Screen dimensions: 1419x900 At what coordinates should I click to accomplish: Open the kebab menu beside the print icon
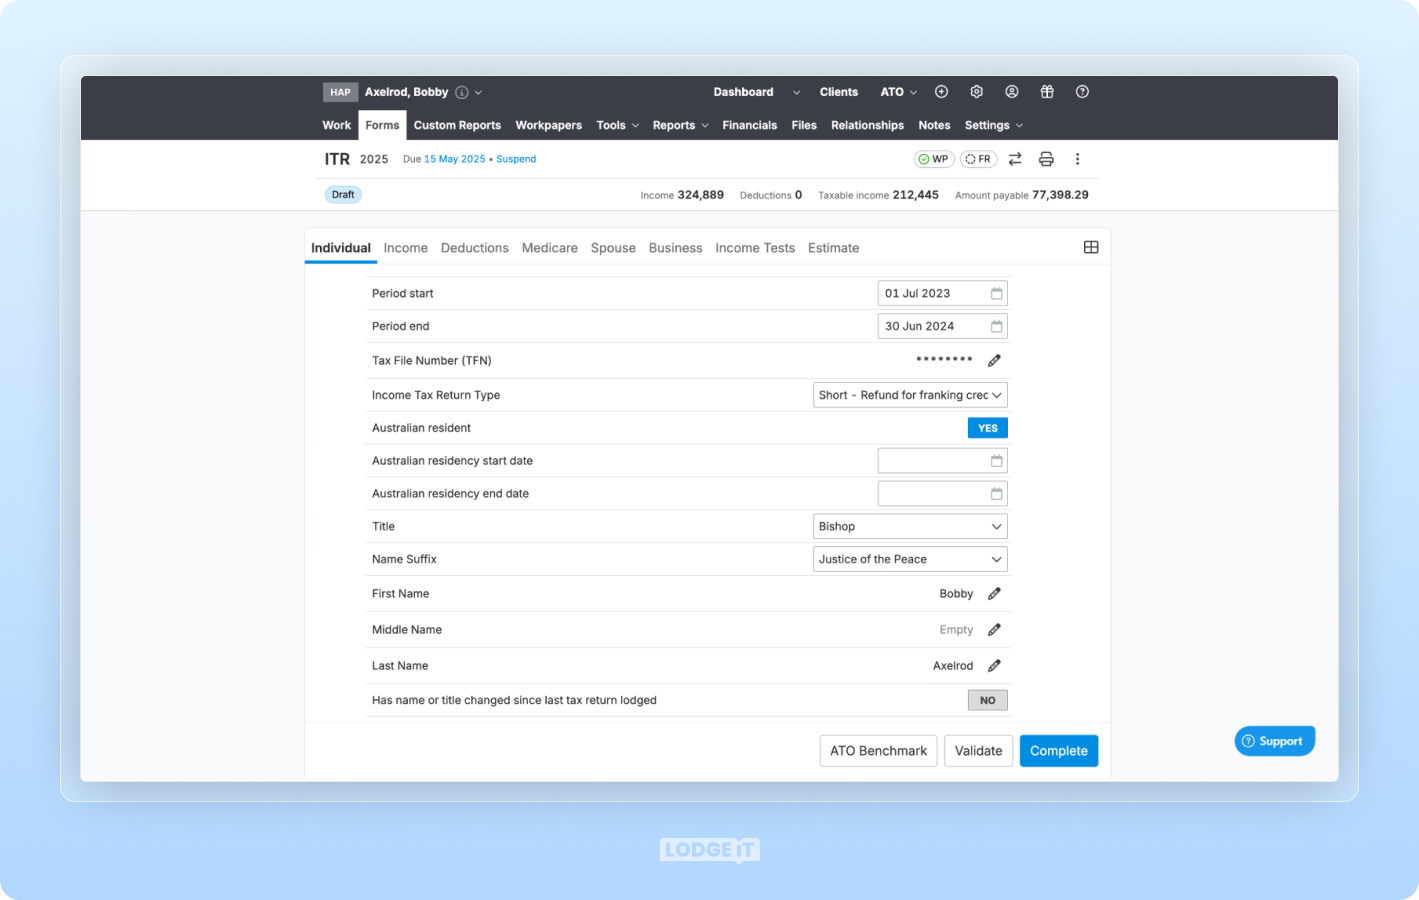point(1077,158)
